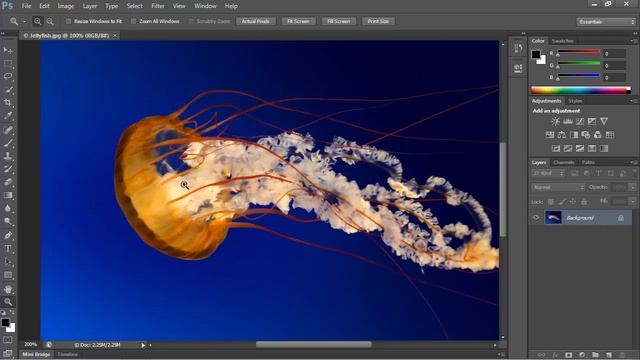
Task: Open the layer Kind filter dropdown
Action: (x=548, y=173)
